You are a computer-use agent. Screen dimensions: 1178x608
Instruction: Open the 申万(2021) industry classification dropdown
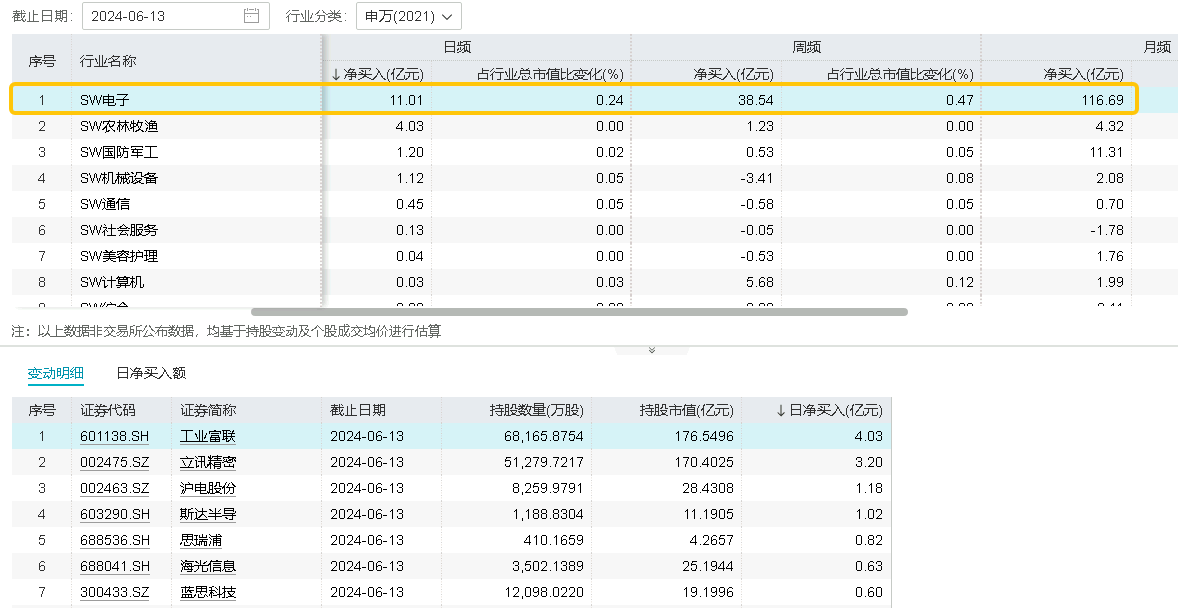[x=409, y=16]
